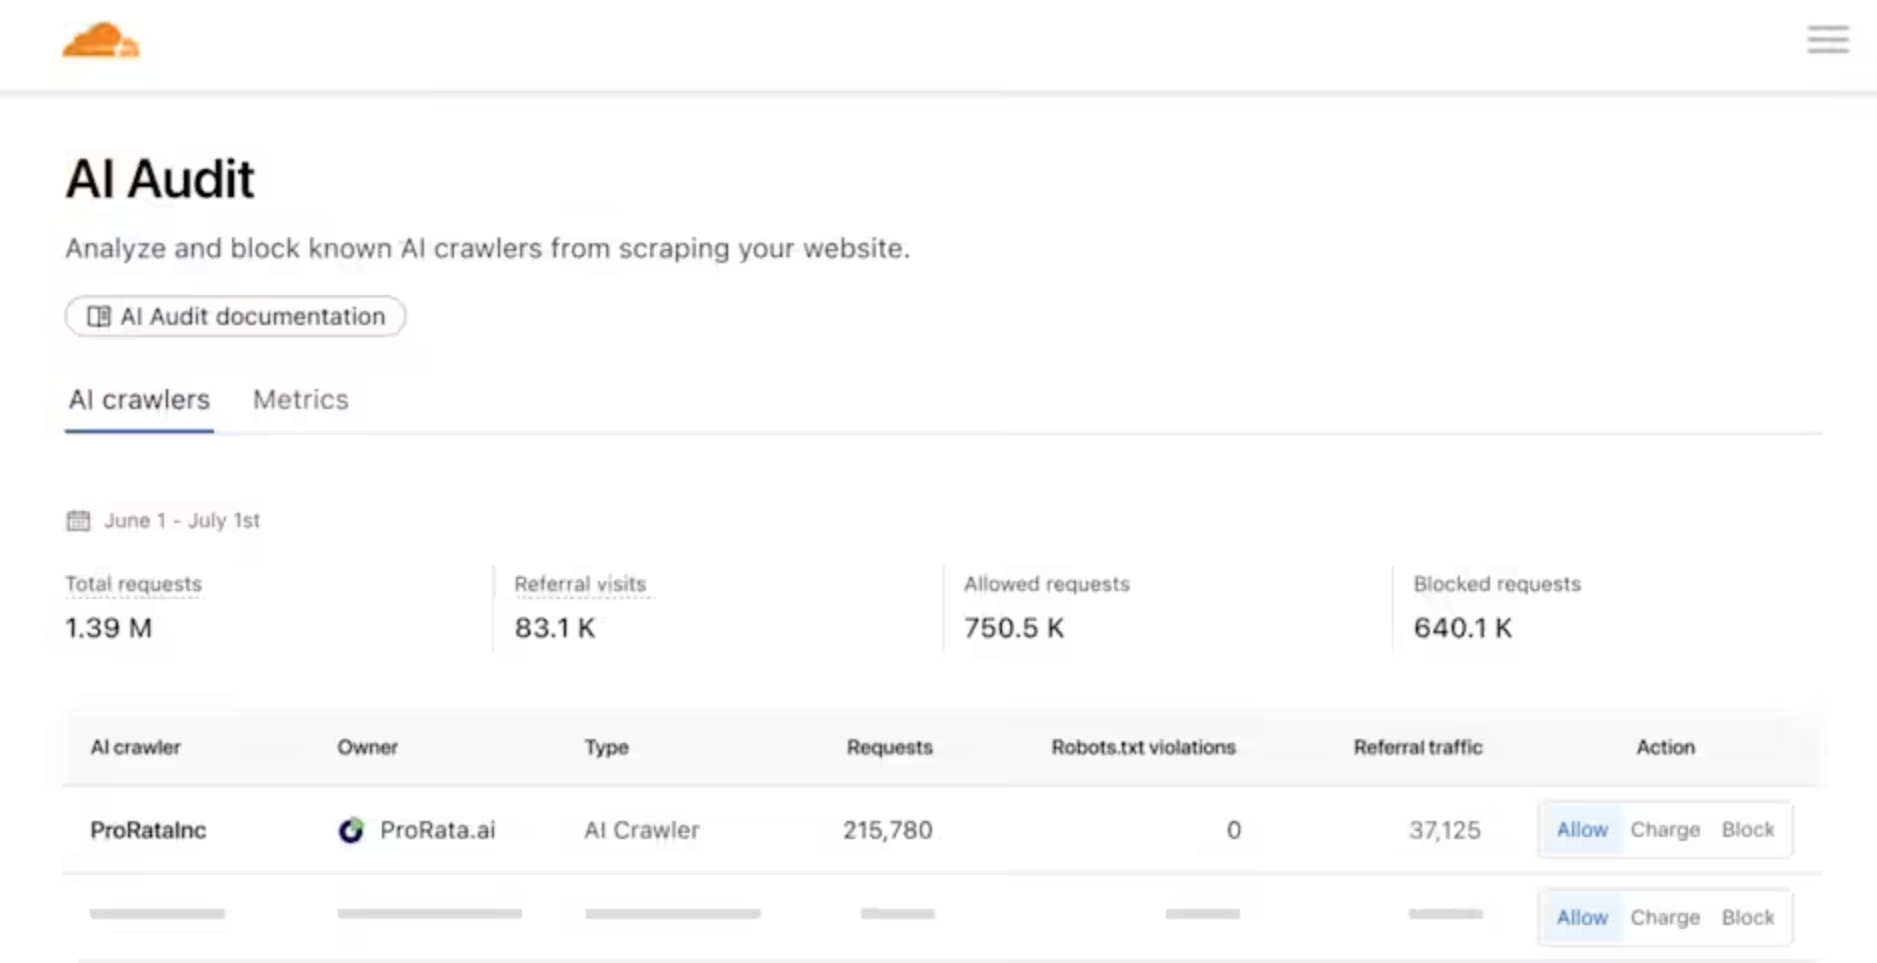Click the ProRataInc crawler name
Screen dimensions: 1877x963
pos(148,831)
